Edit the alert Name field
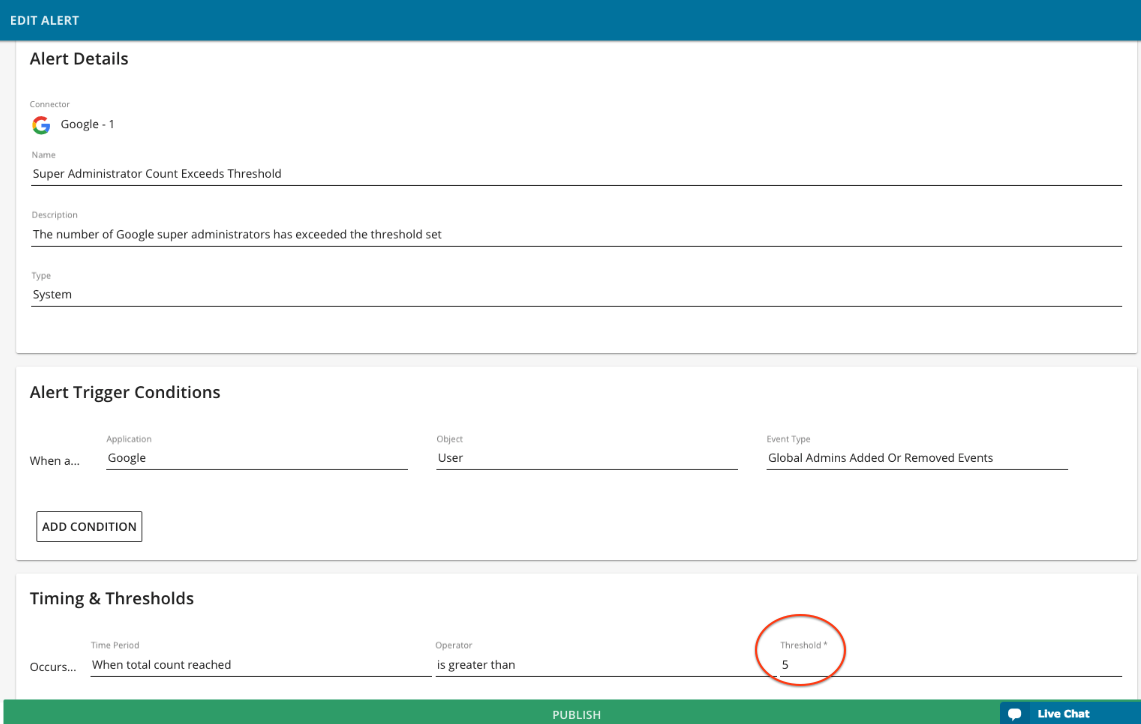The height and width of the screenshot is (724, 1141). click(x=576, y=174)
